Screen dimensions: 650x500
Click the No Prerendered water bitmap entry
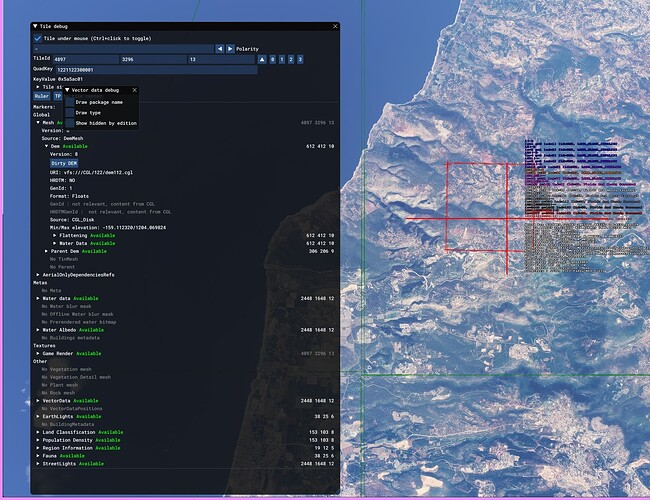79,322
